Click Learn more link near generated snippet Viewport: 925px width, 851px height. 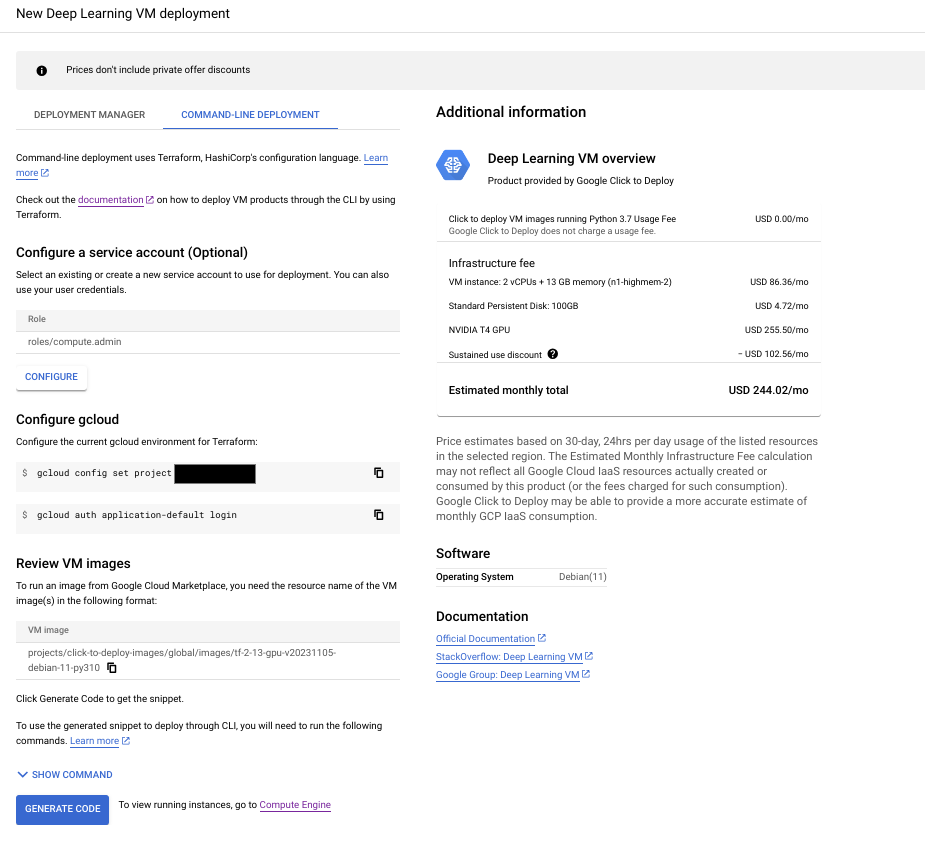[94, 741]
